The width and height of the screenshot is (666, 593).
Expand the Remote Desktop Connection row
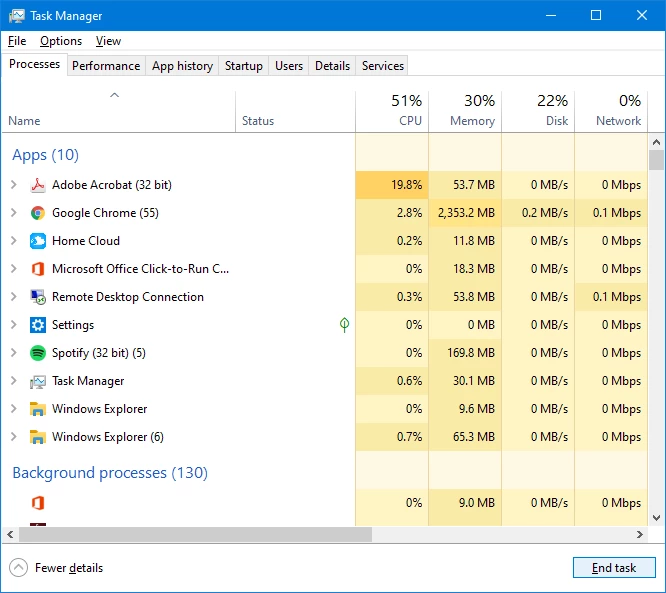coord(14,297)
